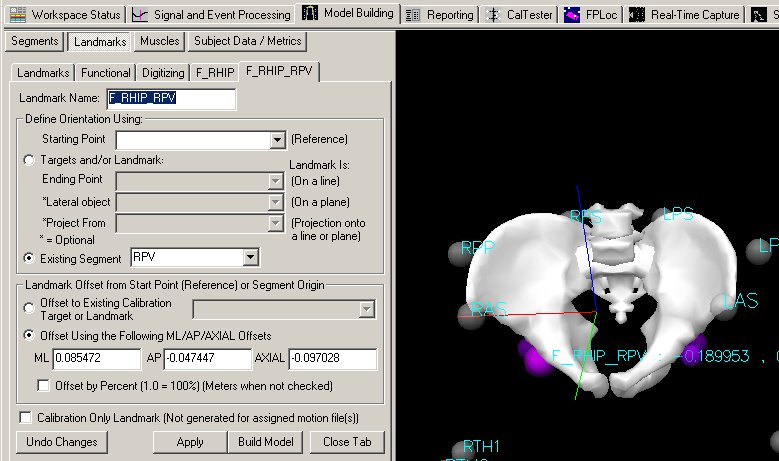This screenshot has width=779, height=461.
Task: Switch to Signal and Event Processing tab
Action: pyautogui.click(x=212, y=14)
